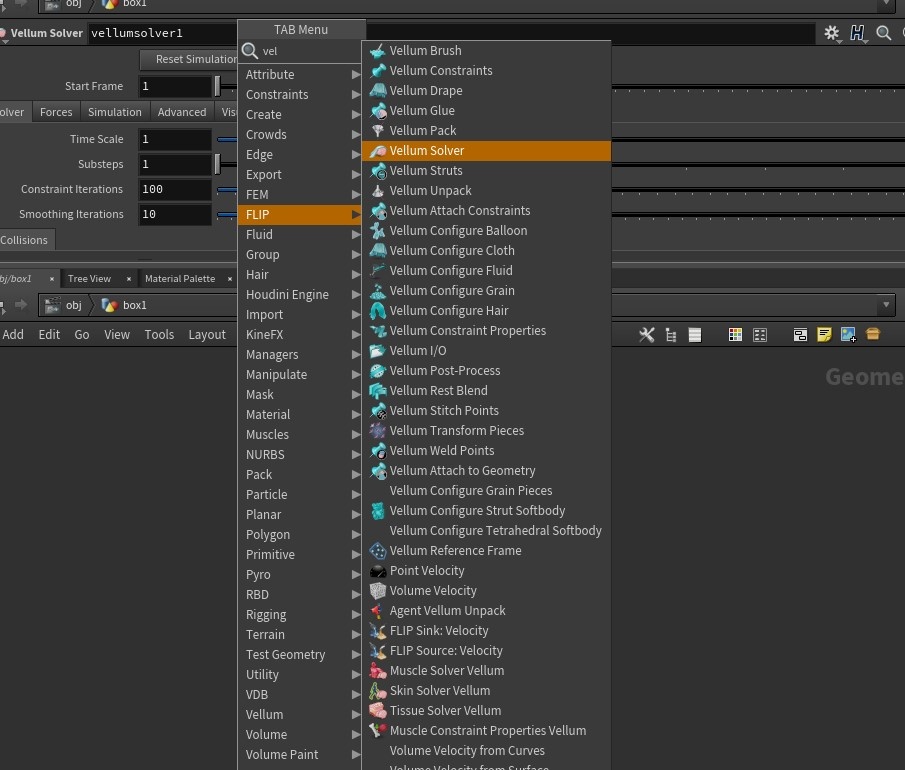Switch to Forces tab
Screen dimensions: 905x770
click(56, 112)
